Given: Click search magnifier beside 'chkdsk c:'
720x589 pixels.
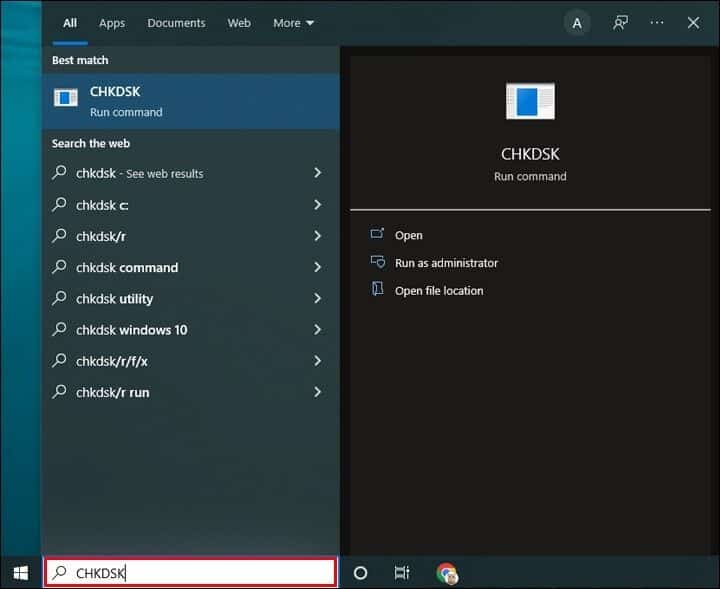Looking at the screenshot, I should (59, 204).
